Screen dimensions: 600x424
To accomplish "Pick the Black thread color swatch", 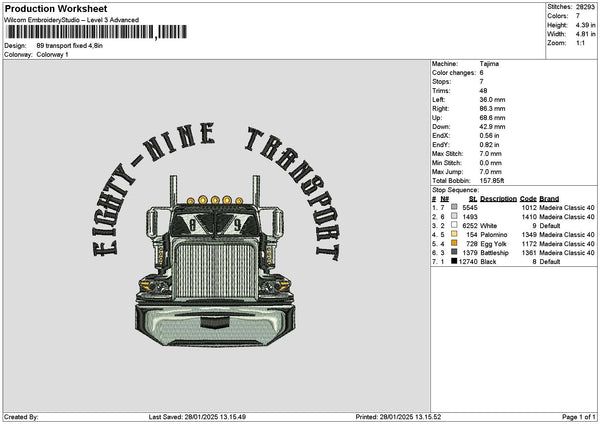I will tap(454, 261).
